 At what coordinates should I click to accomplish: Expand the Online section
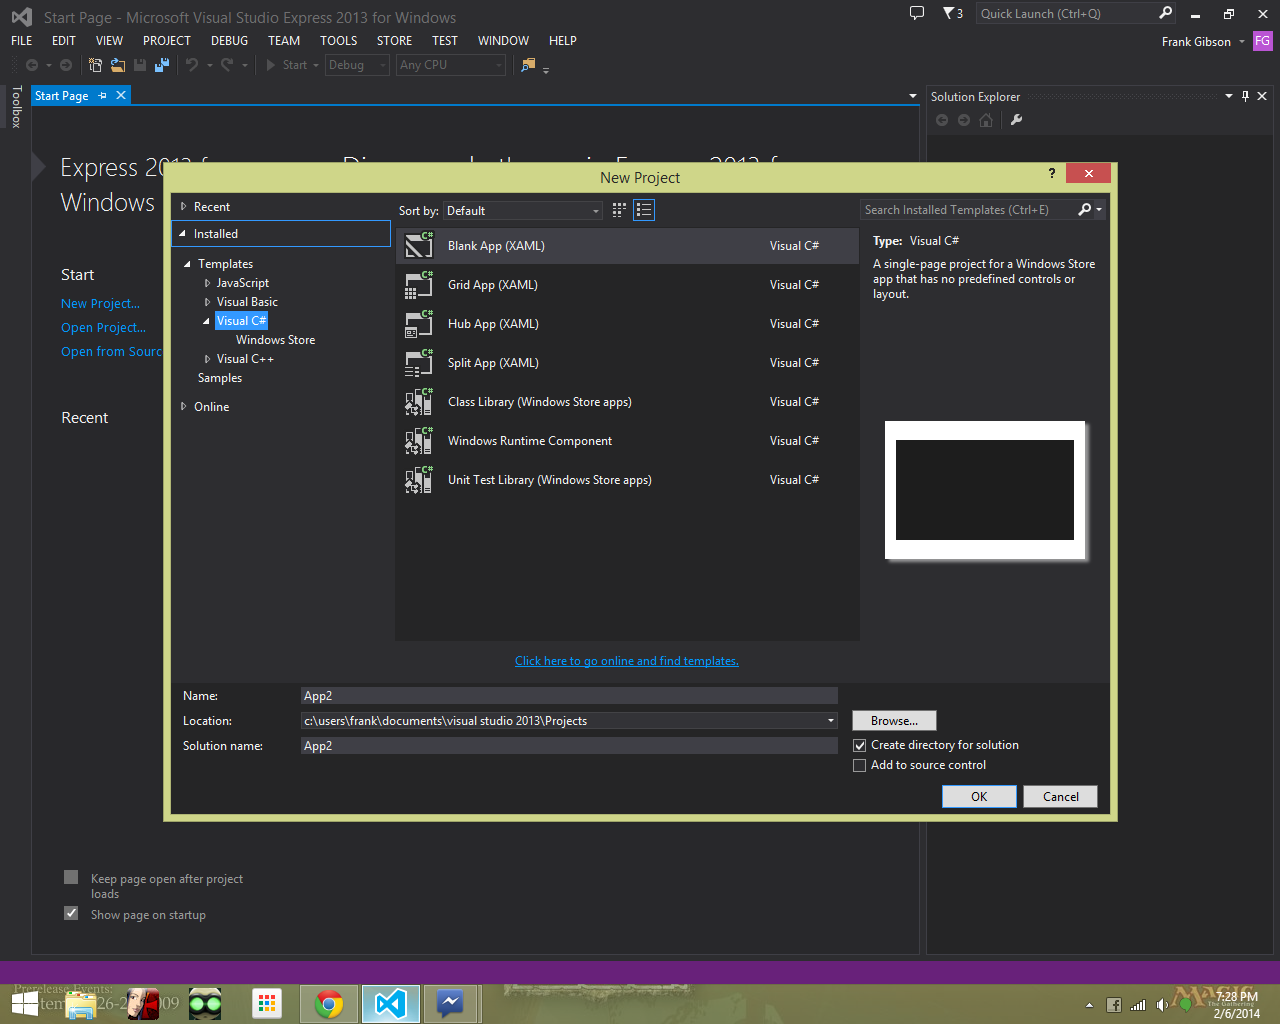[x=184, y=407]
